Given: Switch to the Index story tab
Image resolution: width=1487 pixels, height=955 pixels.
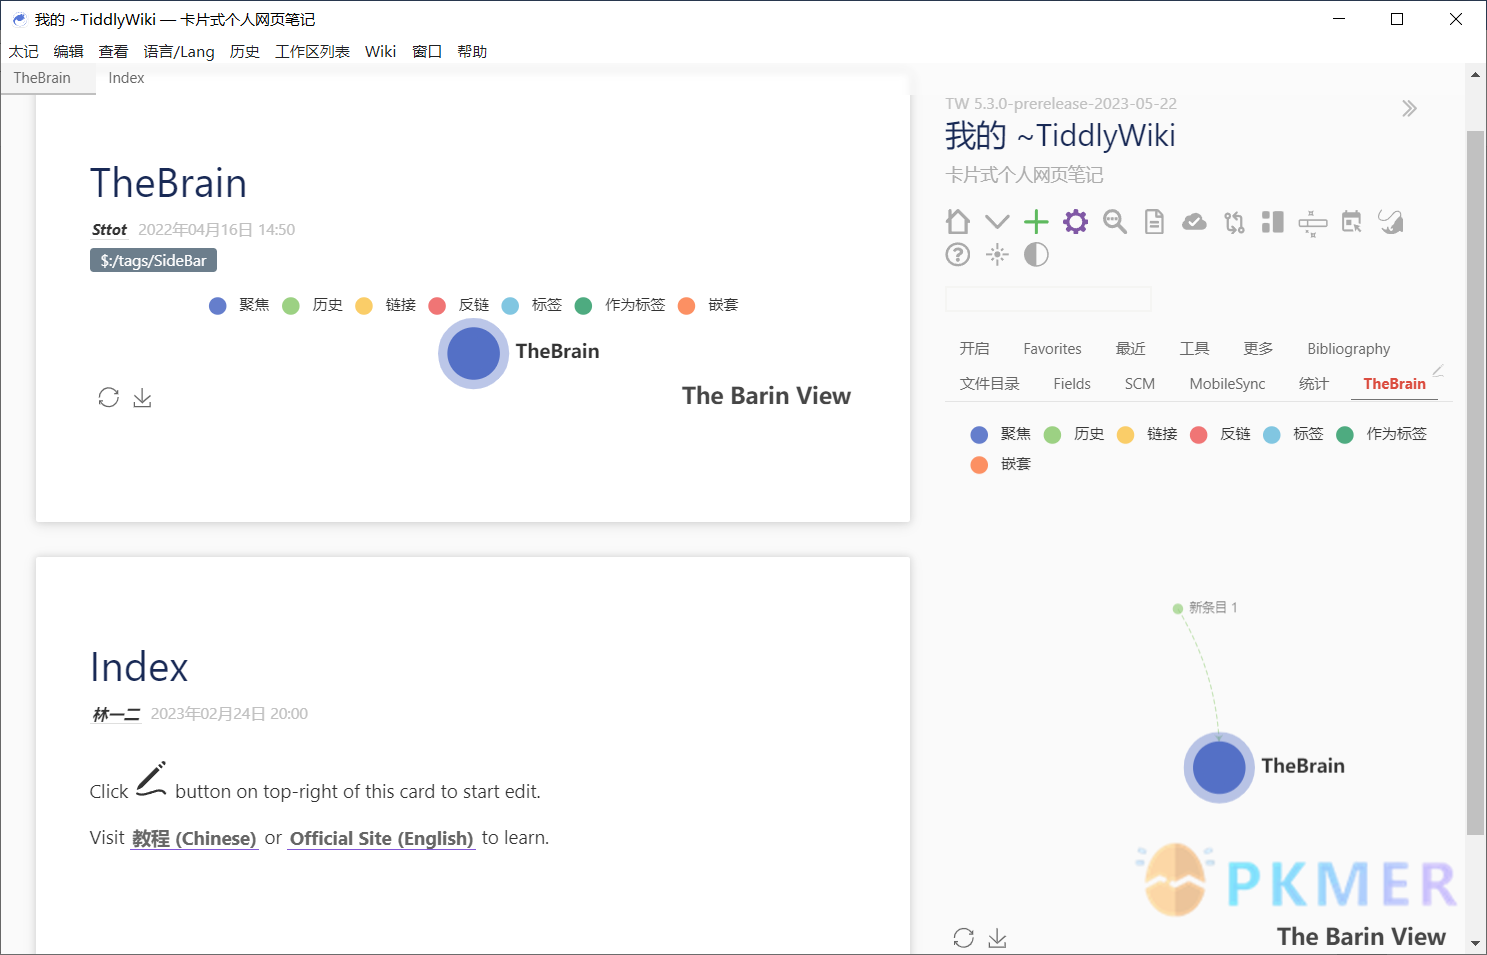Looking at the screenshot, I should 126,78.
